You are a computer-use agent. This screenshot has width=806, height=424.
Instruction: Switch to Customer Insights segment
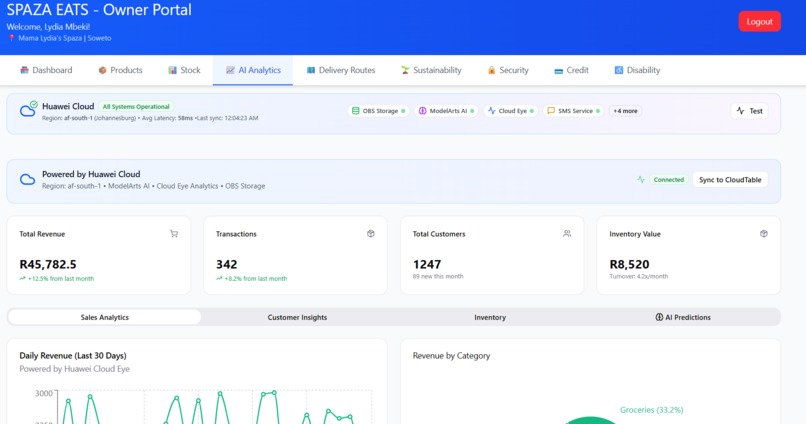pyautogui.click(x=297, y=317)
